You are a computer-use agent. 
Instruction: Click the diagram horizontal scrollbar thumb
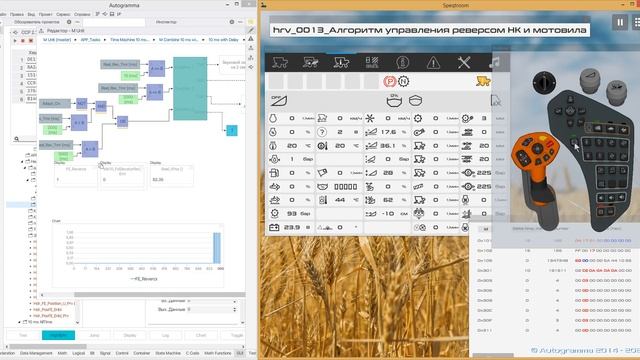(159, 295)
